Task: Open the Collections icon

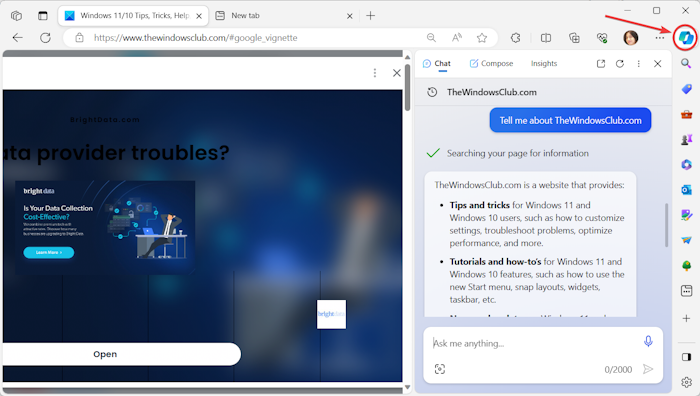Action: 574,38
